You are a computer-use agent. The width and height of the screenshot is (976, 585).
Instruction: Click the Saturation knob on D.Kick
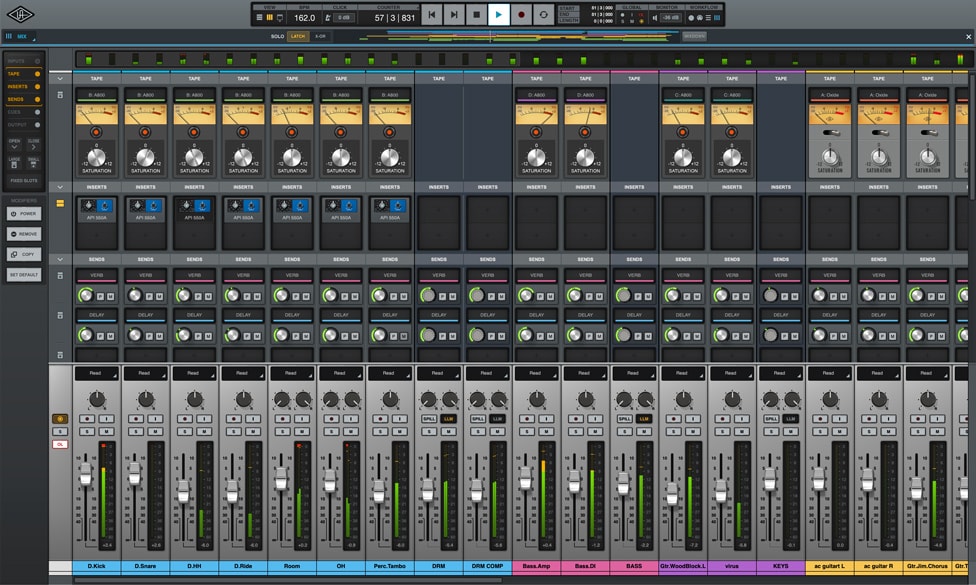[96, 157]
